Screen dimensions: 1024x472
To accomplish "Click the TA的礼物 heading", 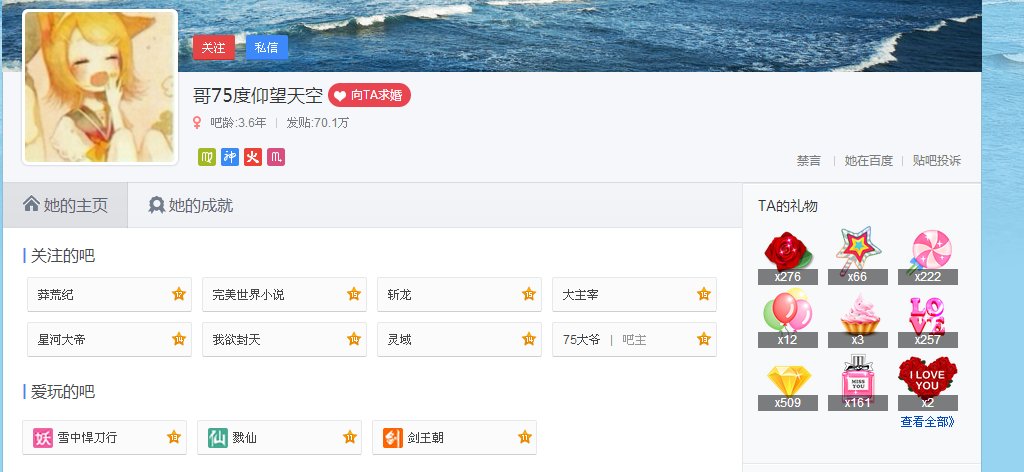I will point(788,206).
